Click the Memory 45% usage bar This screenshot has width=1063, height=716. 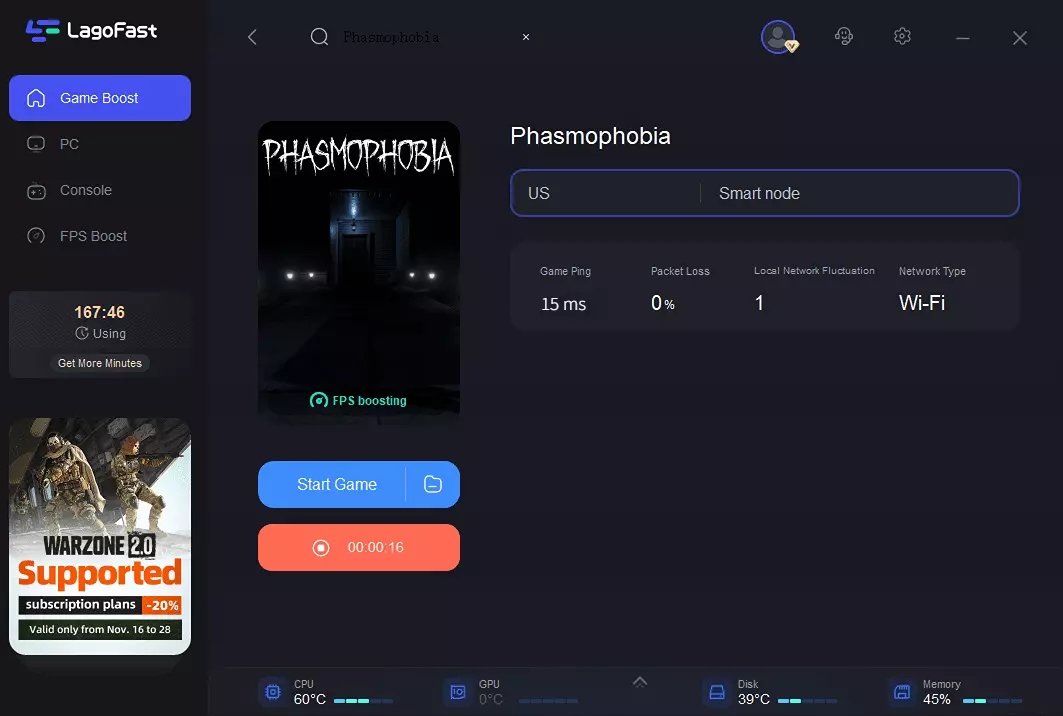[992, 700]
